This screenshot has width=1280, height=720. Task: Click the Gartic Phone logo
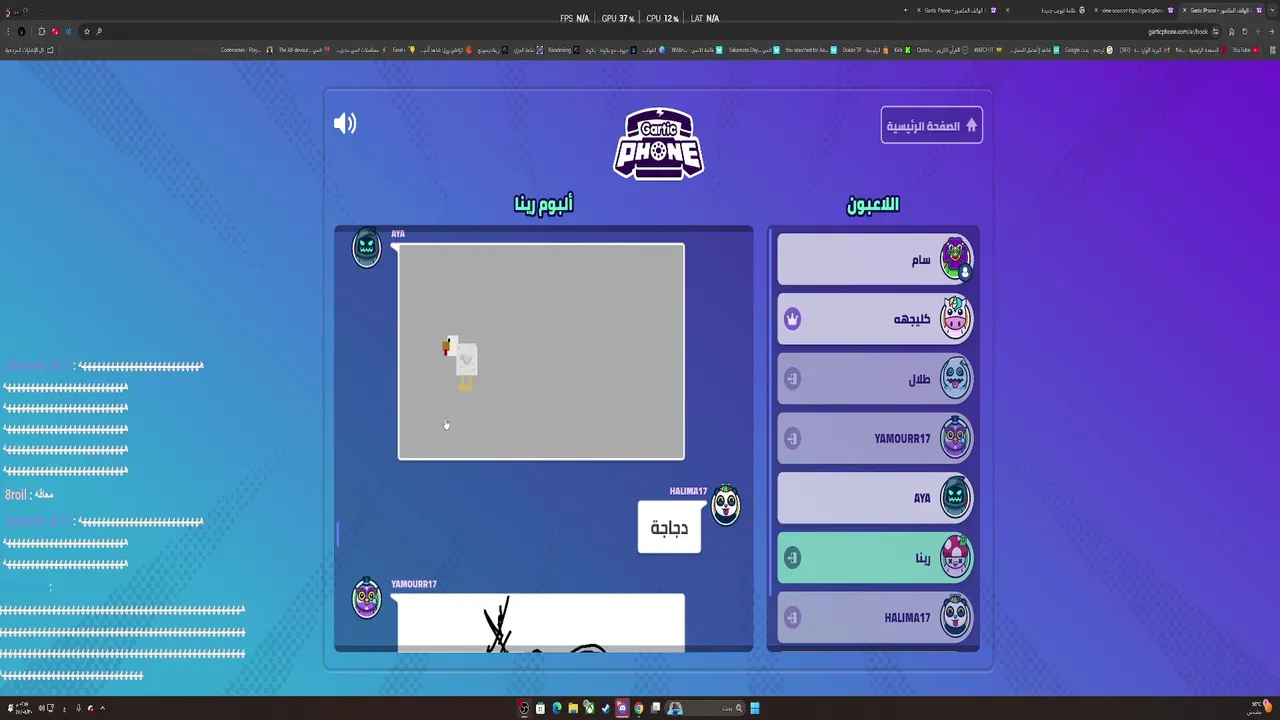click(658, 144)
